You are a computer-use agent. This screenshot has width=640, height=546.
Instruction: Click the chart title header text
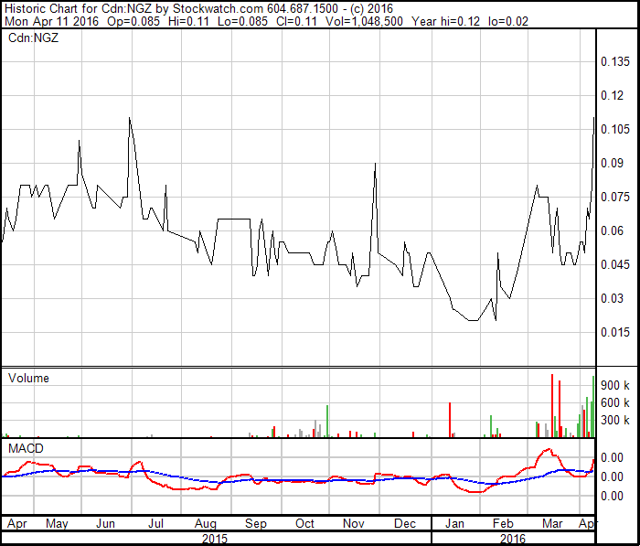198,8
